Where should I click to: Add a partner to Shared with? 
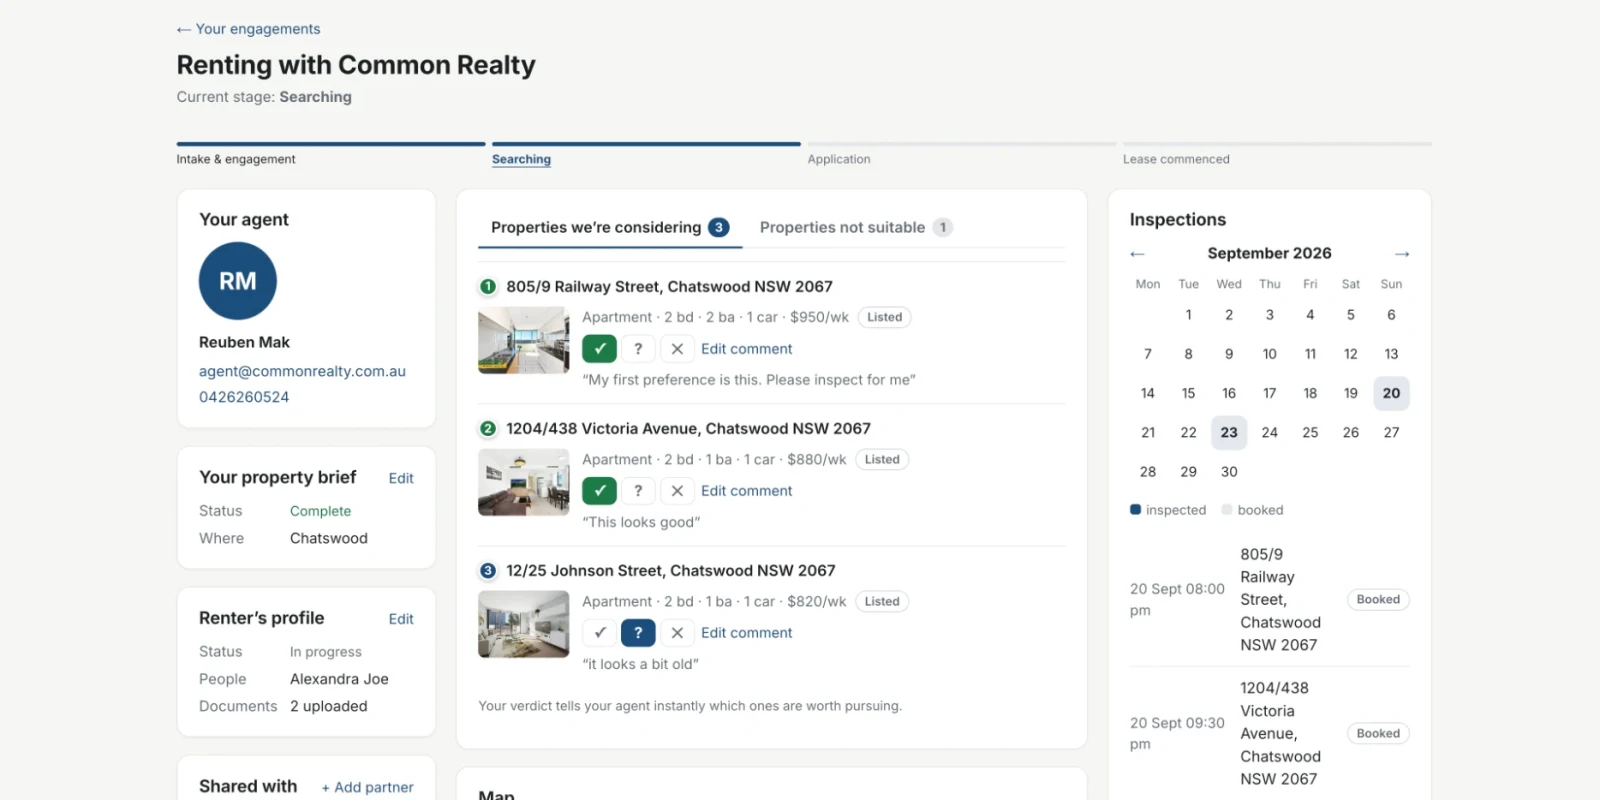point(367,787)
